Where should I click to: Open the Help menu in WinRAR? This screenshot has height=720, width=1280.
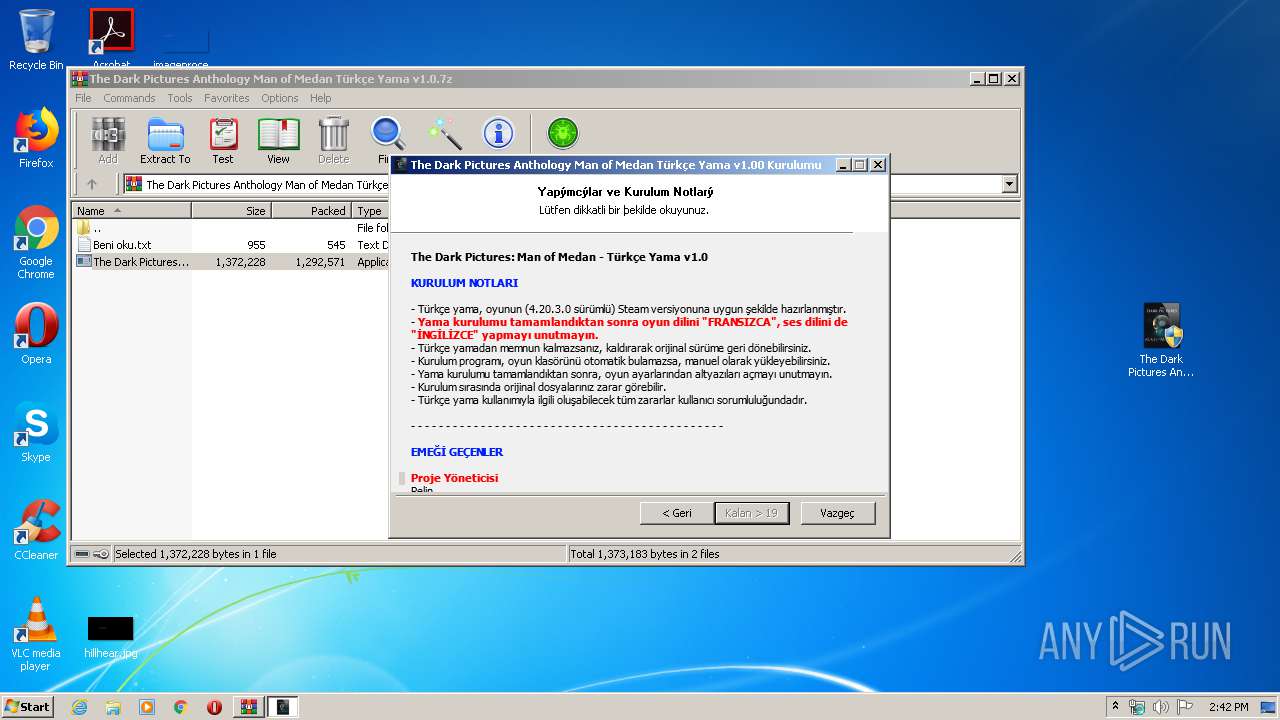pos(320,98)
